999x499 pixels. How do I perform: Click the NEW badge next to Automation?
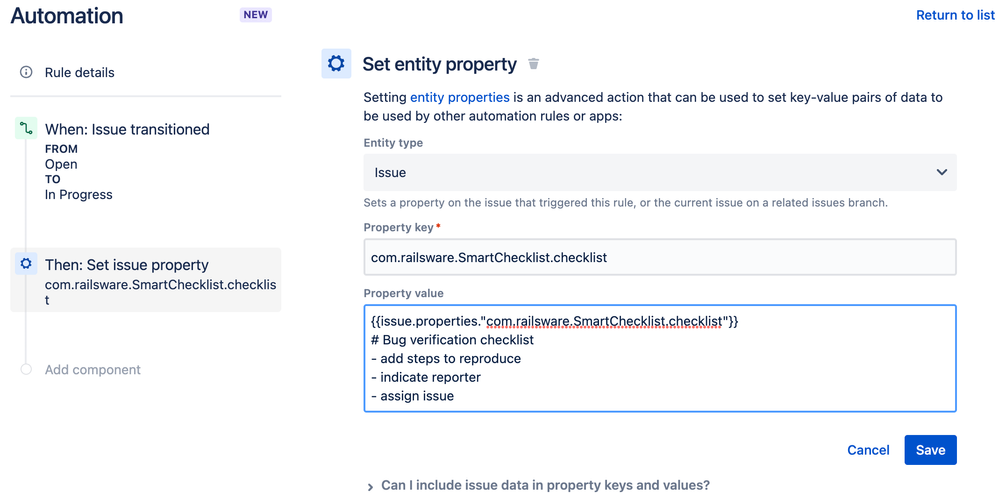click(256, 15)
